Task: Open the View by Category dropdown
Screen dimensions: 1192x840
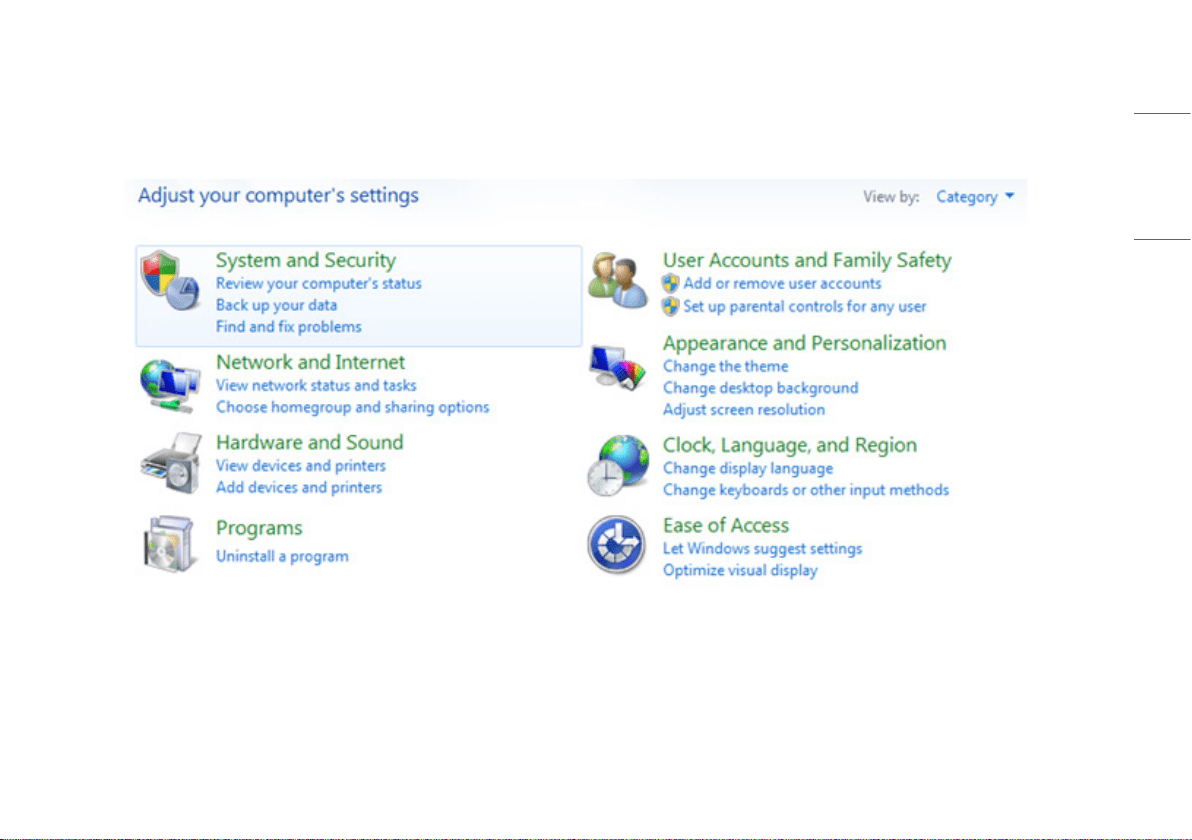Action: 975,197
